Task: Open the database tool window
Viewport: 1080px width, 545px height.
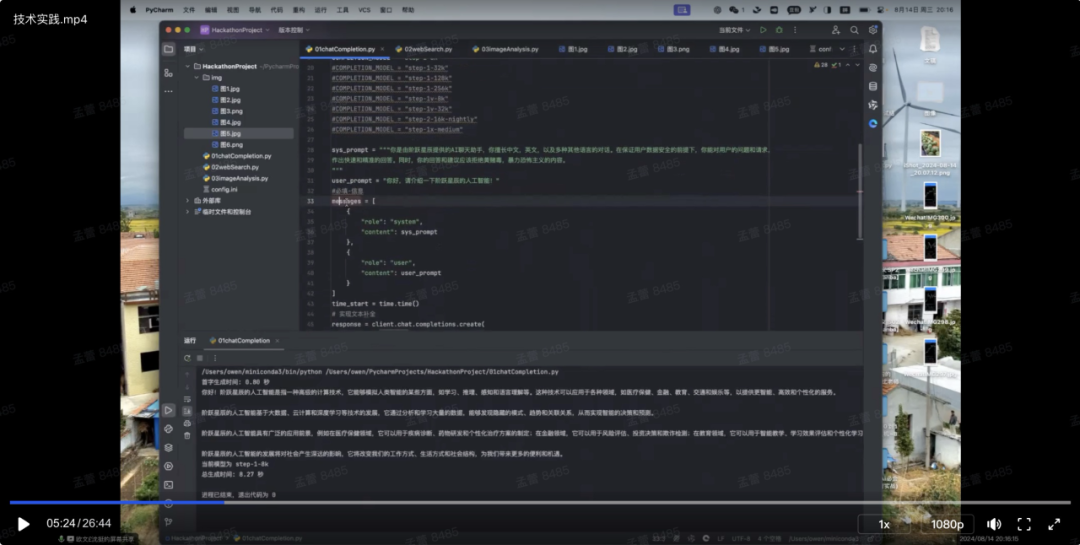Action: 873,86
